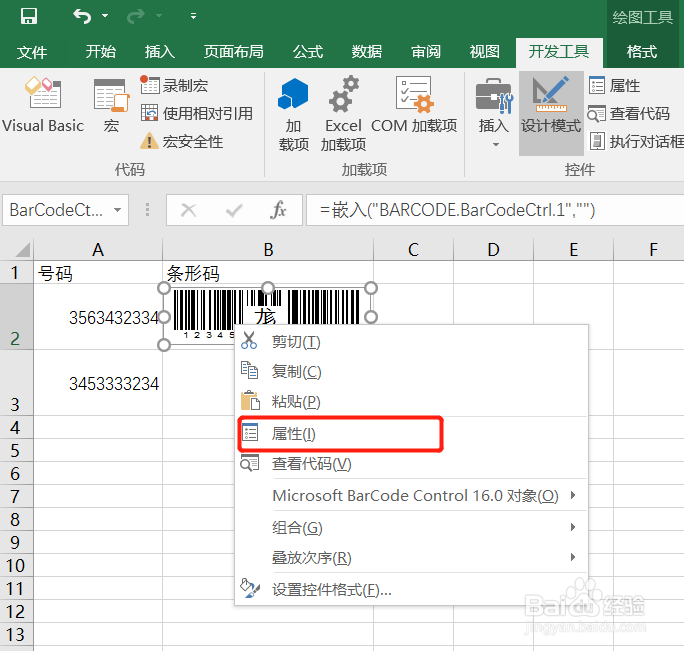Switch to the 数据 ribbon tab
The width and height of the screenshot is (684, 651).
point(367,52)
